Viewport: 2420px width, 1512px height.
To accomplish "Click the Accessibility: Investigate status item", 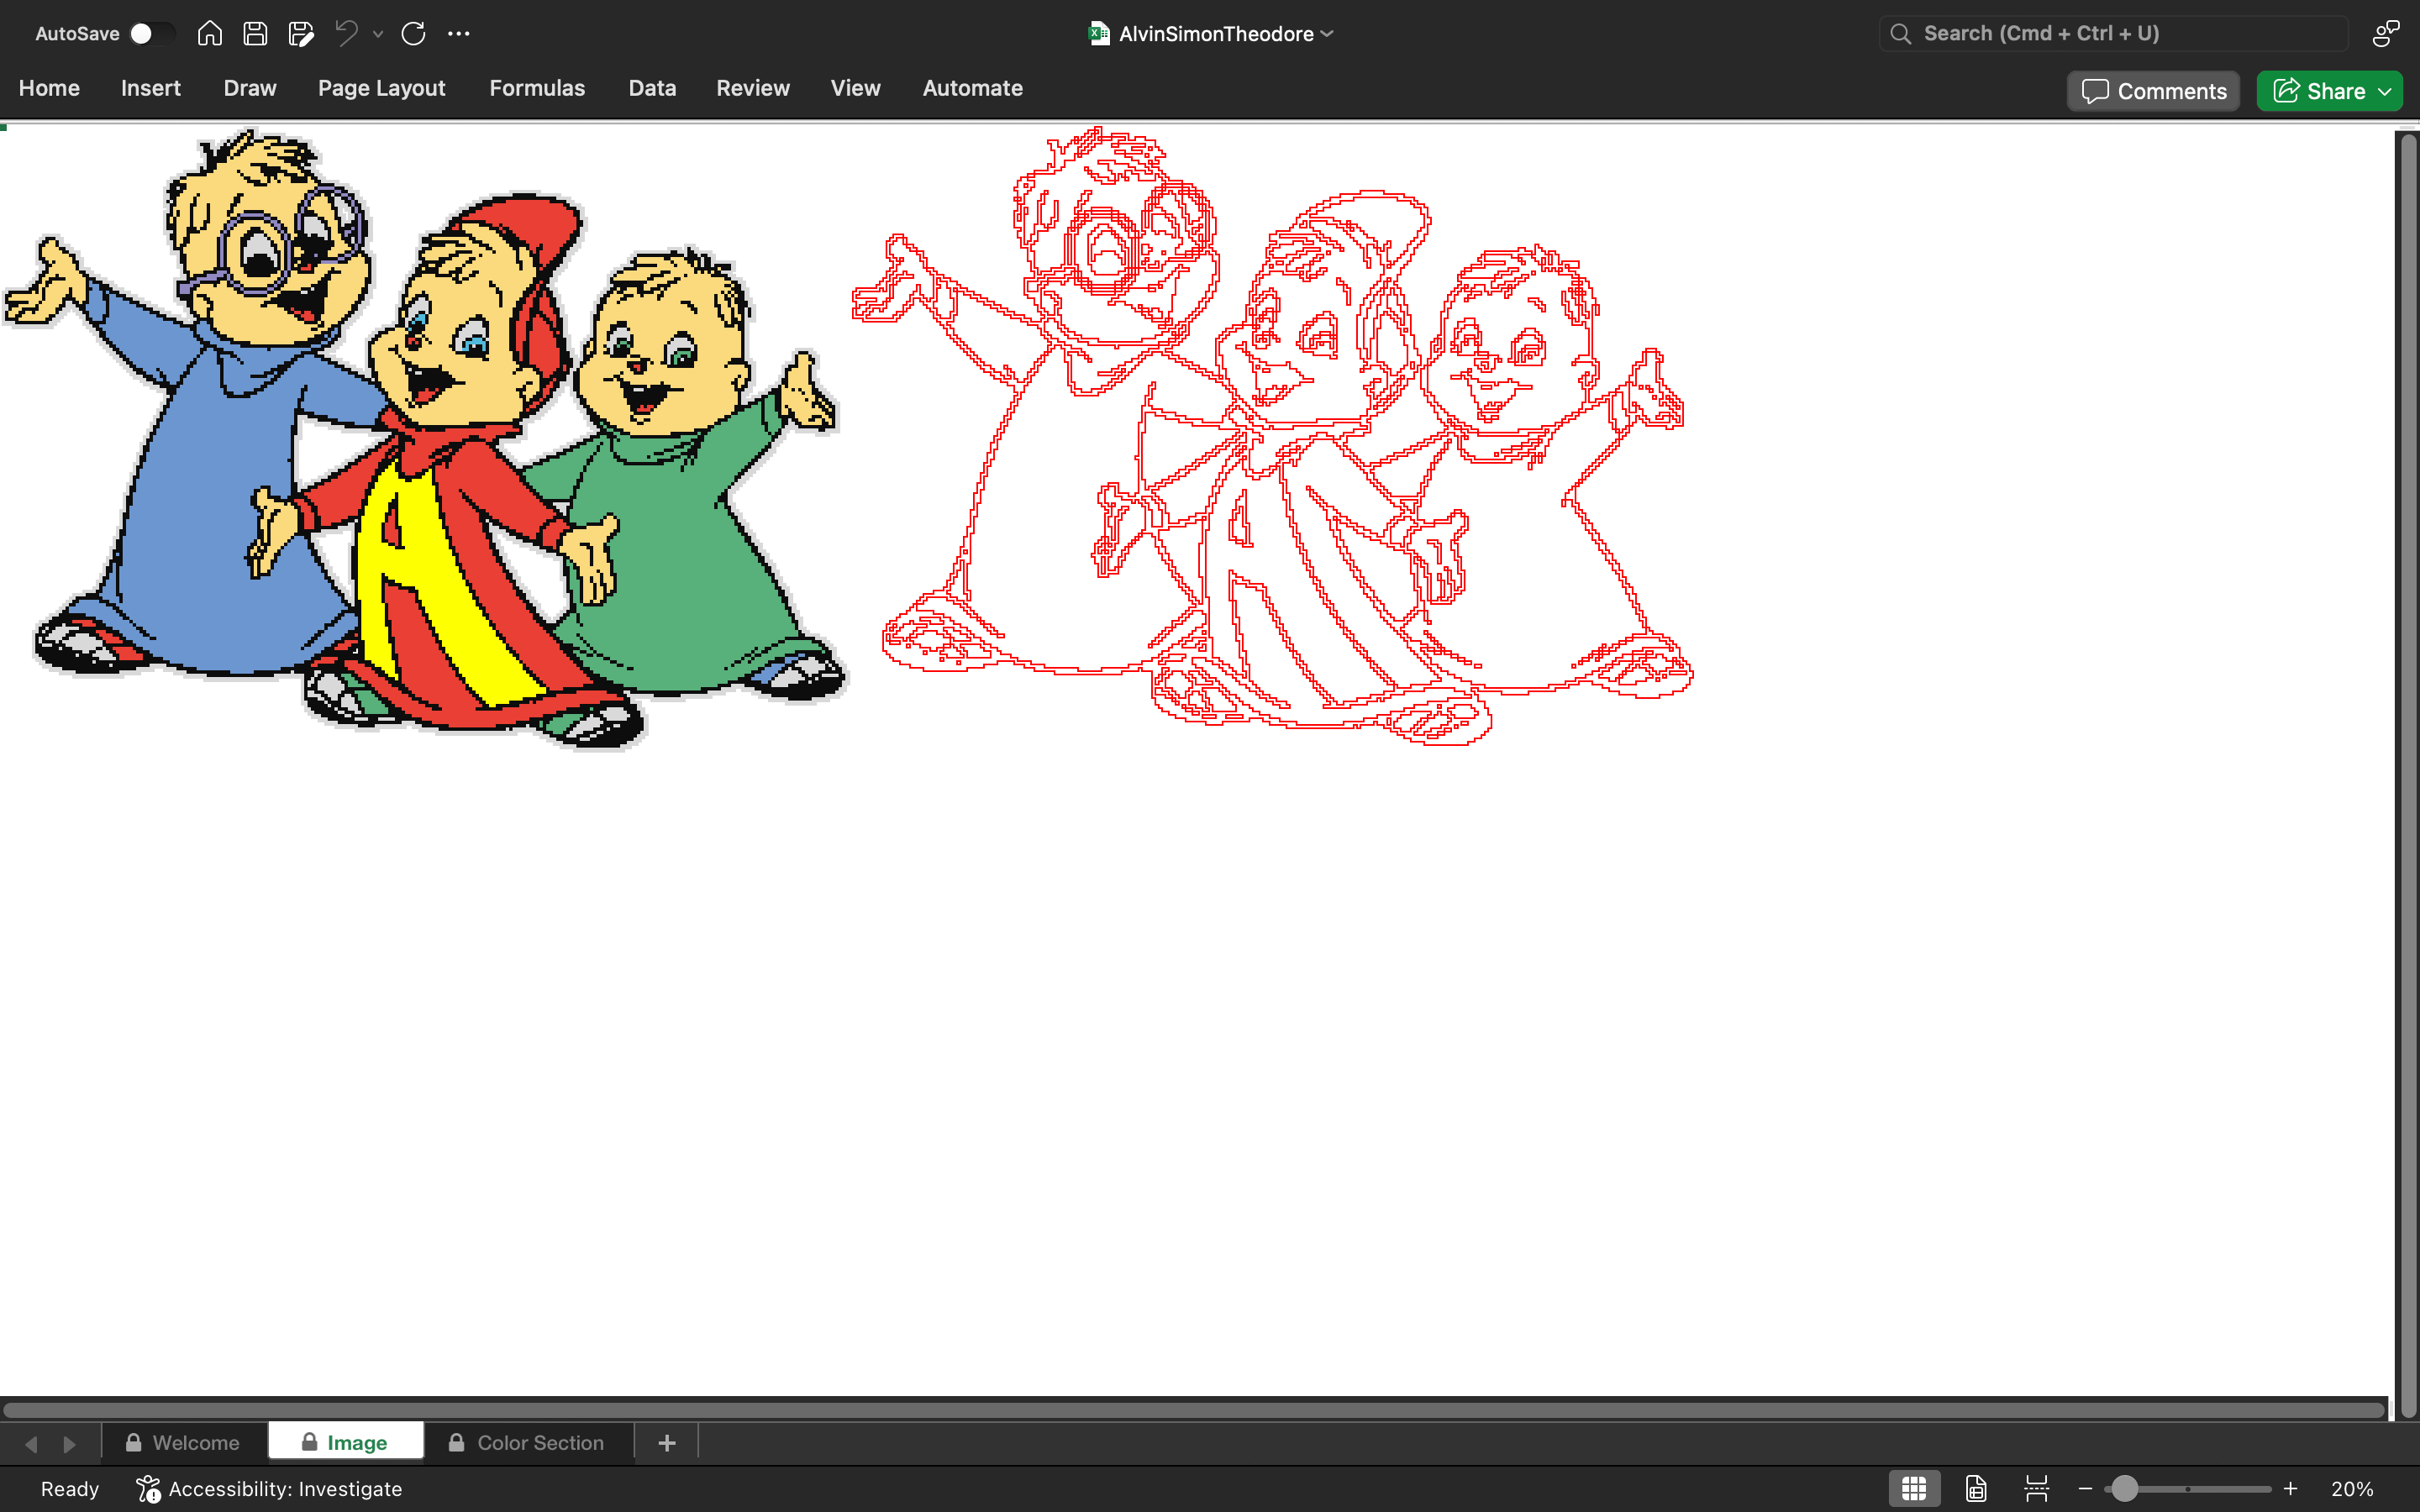I will point(270,1489).
